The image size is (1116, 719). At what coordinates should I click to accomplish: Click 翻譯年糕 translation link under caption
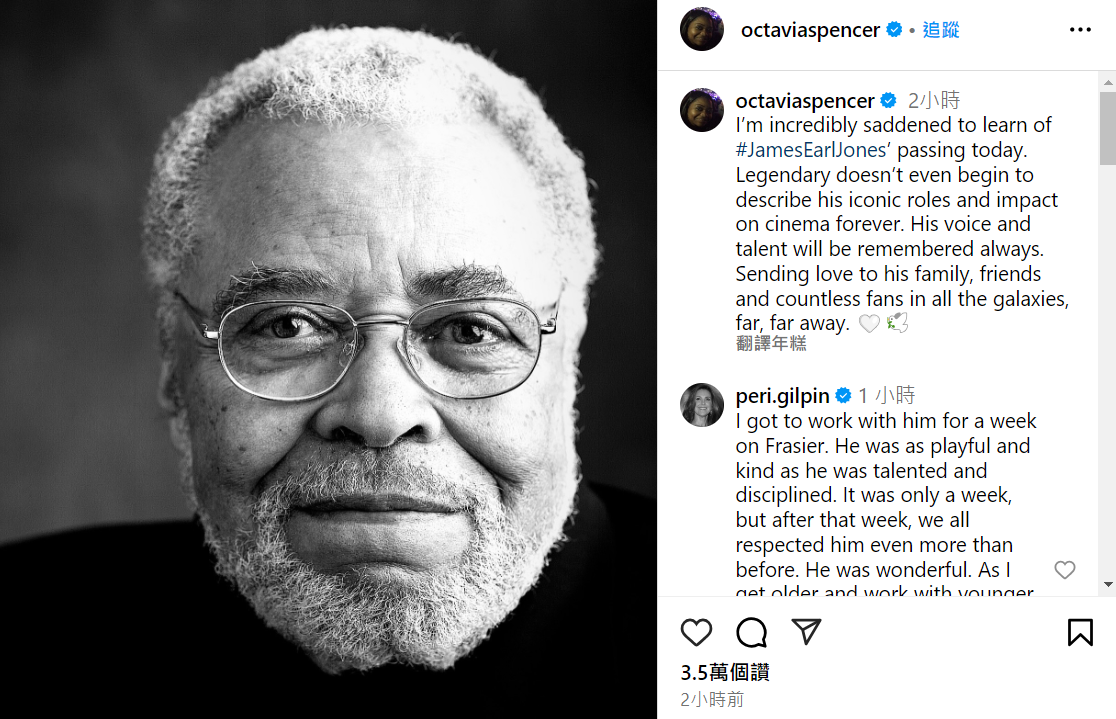(771, 344)
